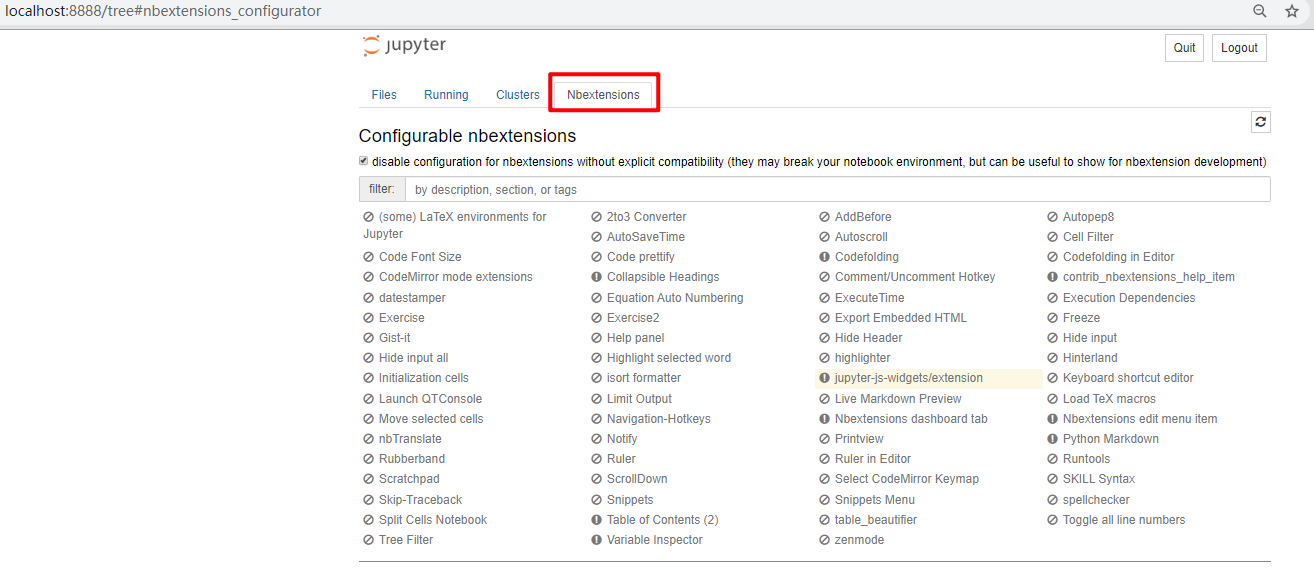Click warning icon beside Nbextensions edit menu item
1314x584 pixels.
point(1053,419)
